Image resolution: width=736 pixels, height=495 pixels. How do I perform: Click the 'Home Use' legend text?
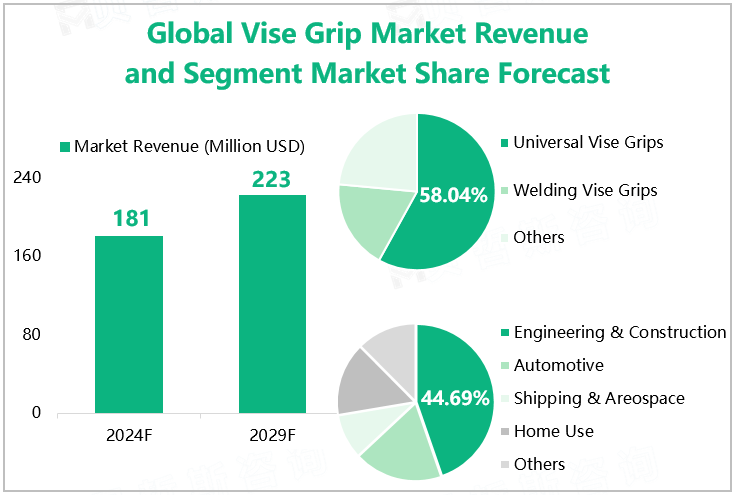[x=554, y=431]
